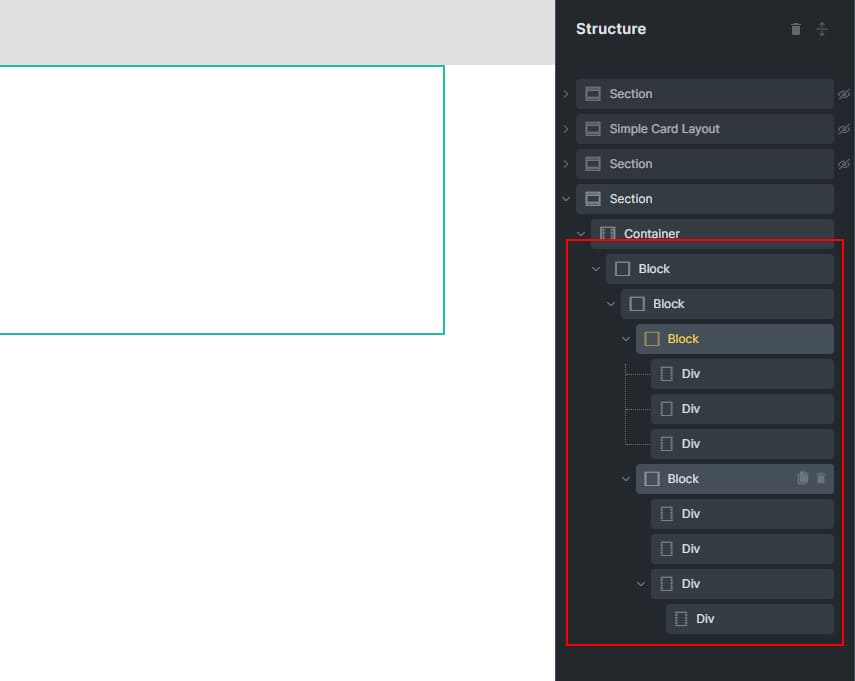Collapse the Block directly under Container
This screenshot has height=681, width=855.
click(x=595, y=269)
